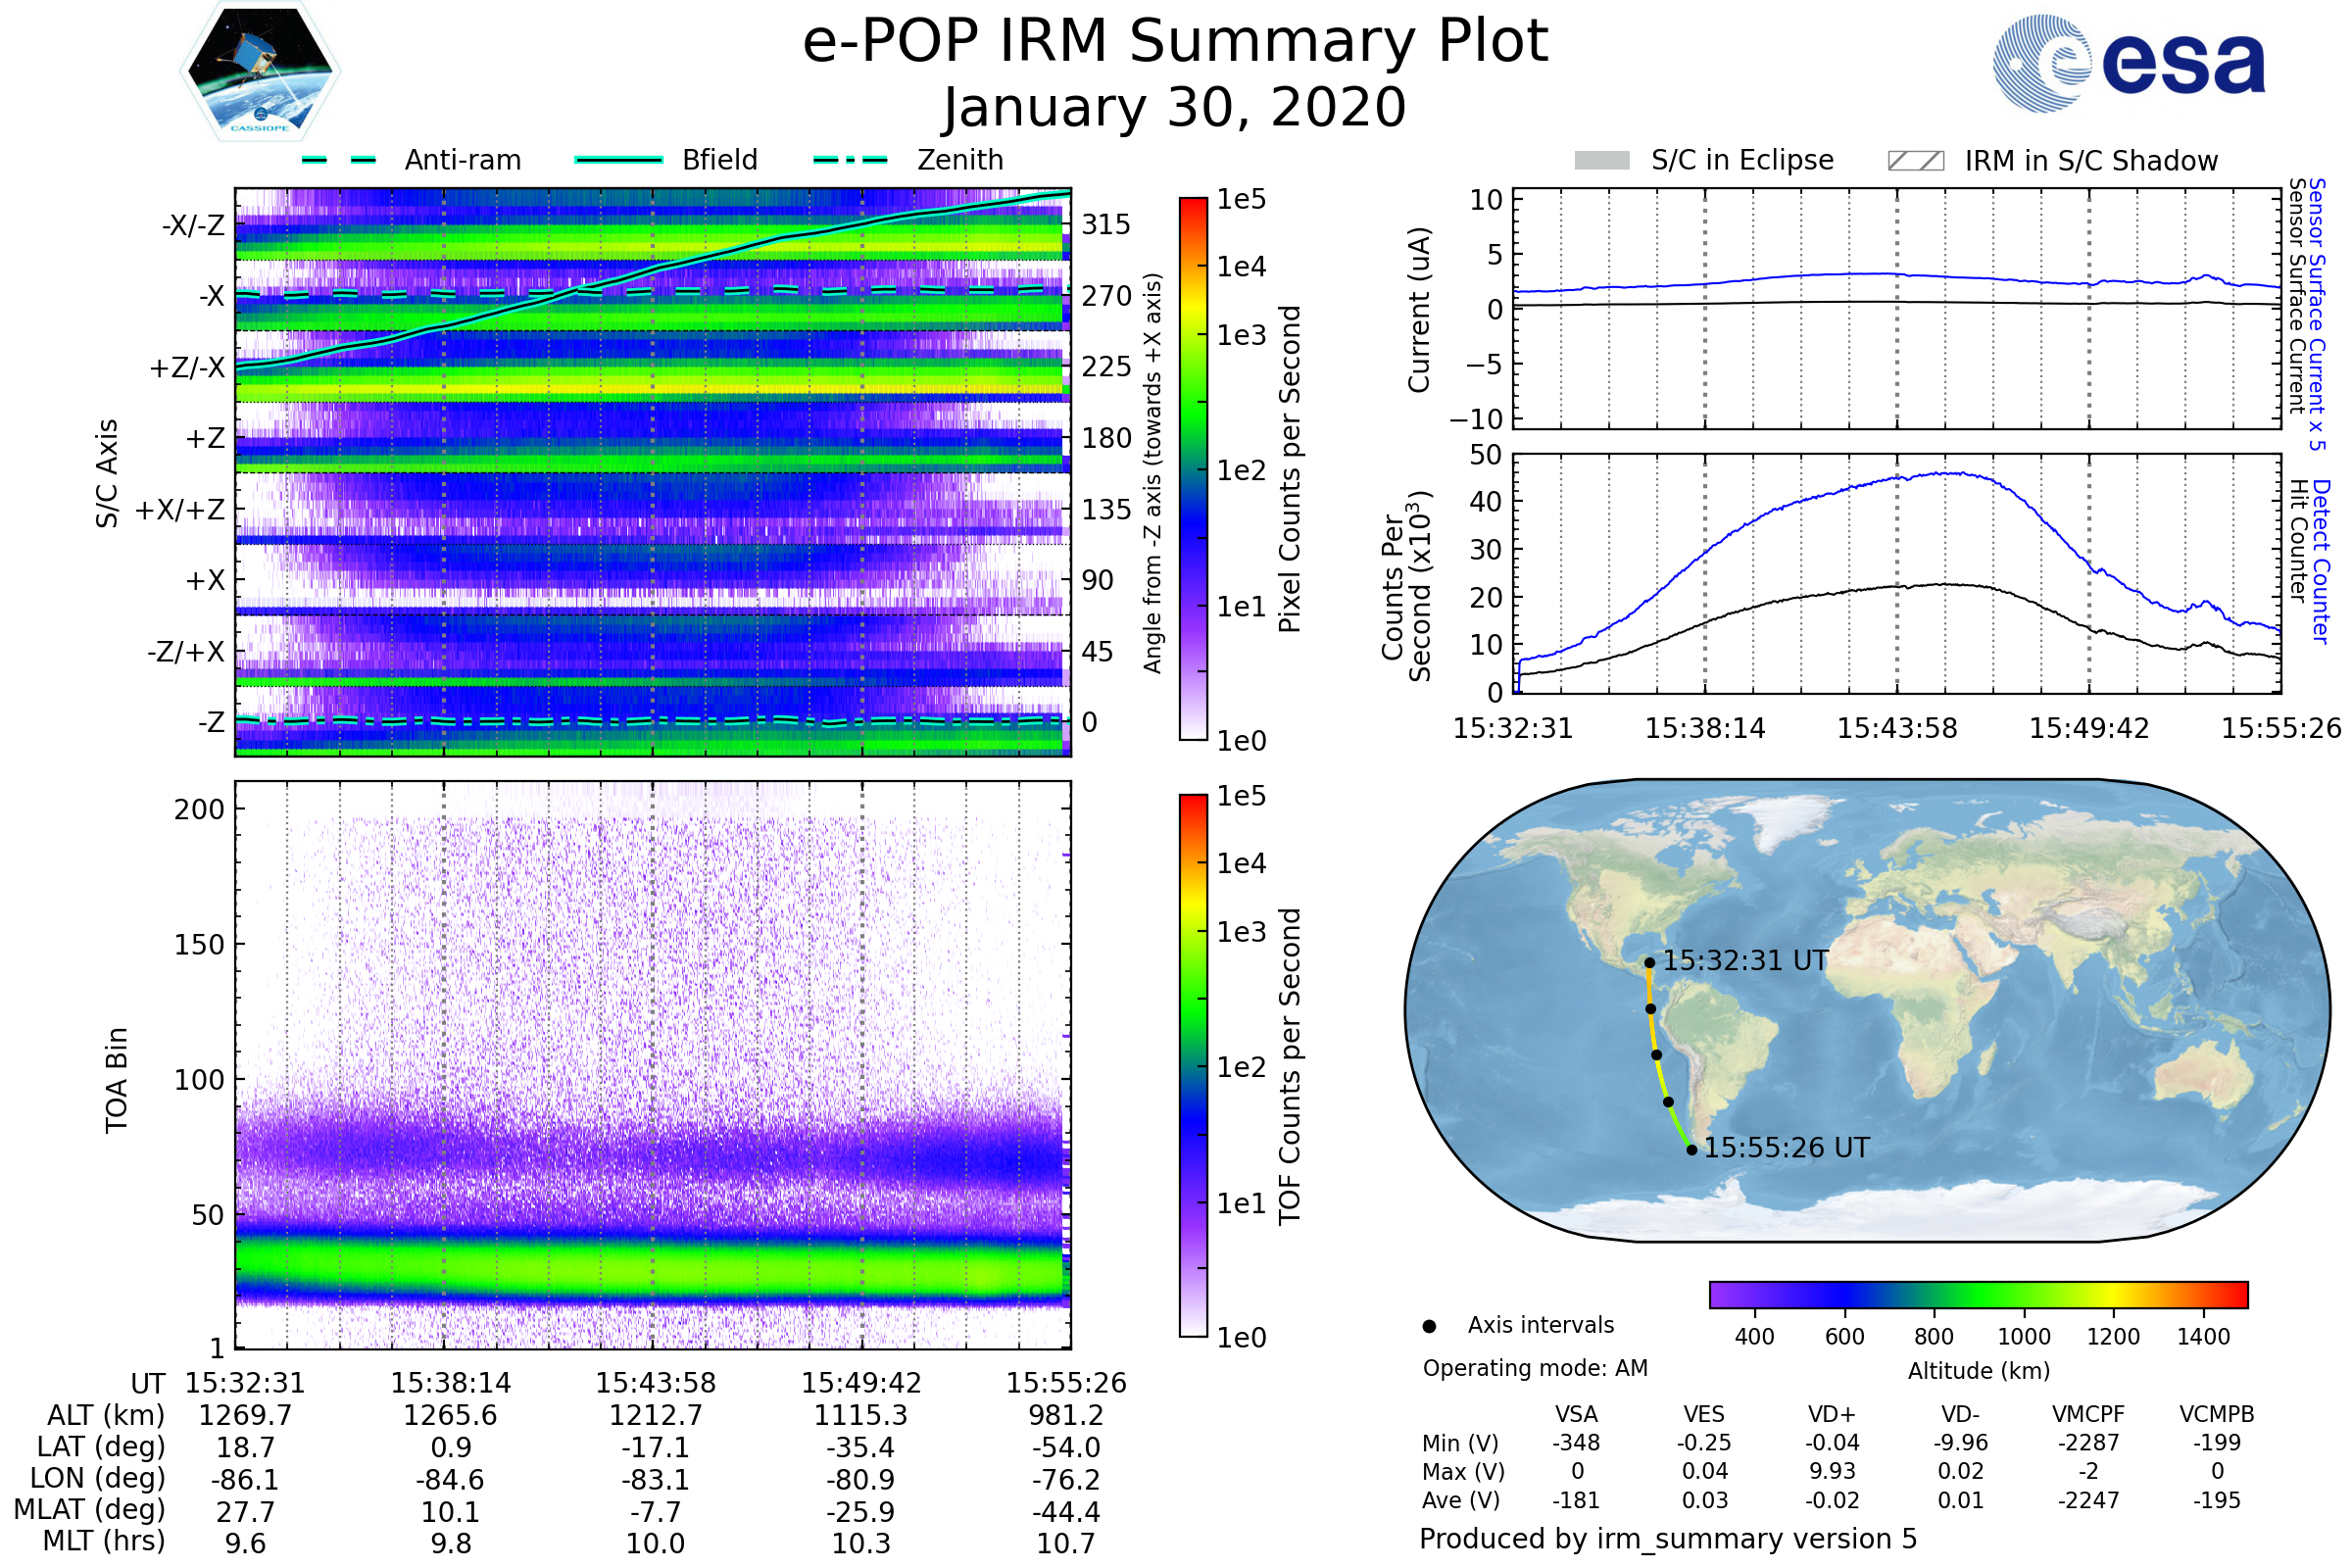
Task: Click the CASSIOPE satellite mission logo
Action: coord(260,72)
